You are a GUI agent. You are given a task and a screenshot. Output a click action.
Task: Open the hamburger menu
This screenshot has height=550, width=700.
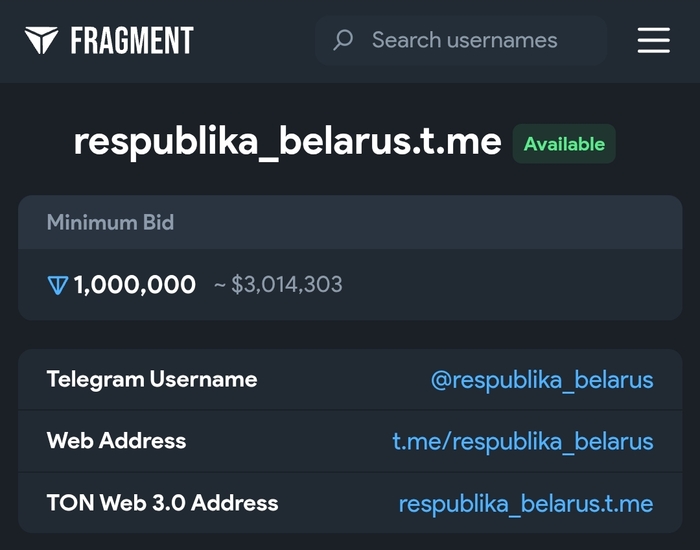[x=653, y=40]
